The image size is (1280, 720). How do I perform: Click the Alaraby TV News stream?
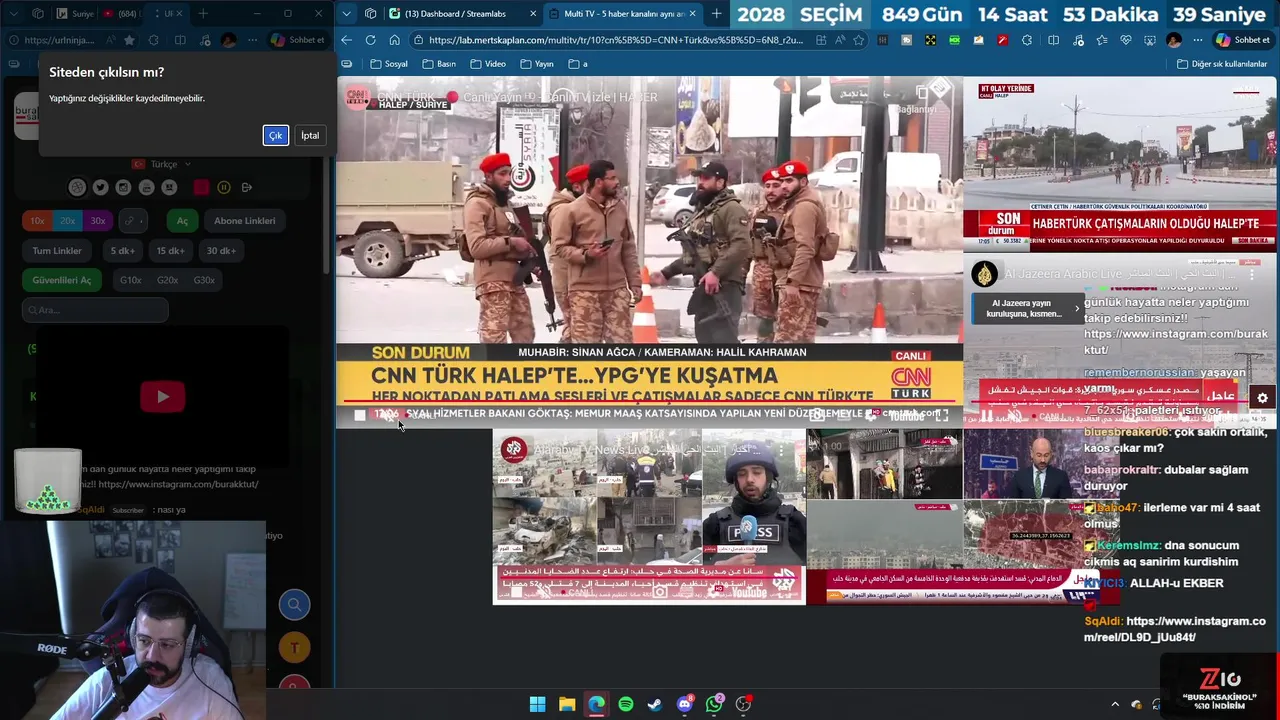(x=649, y=517)
